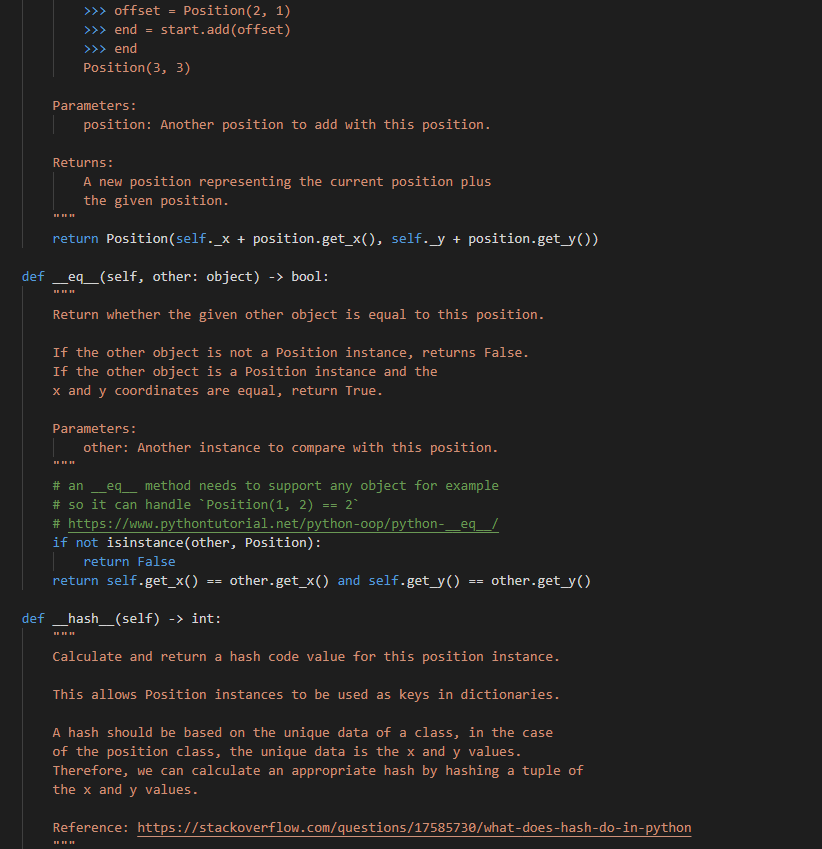The image size is (822, 849).
Task: Click the 'def' keyword before __eq__
Action: (x=33, y=277)
